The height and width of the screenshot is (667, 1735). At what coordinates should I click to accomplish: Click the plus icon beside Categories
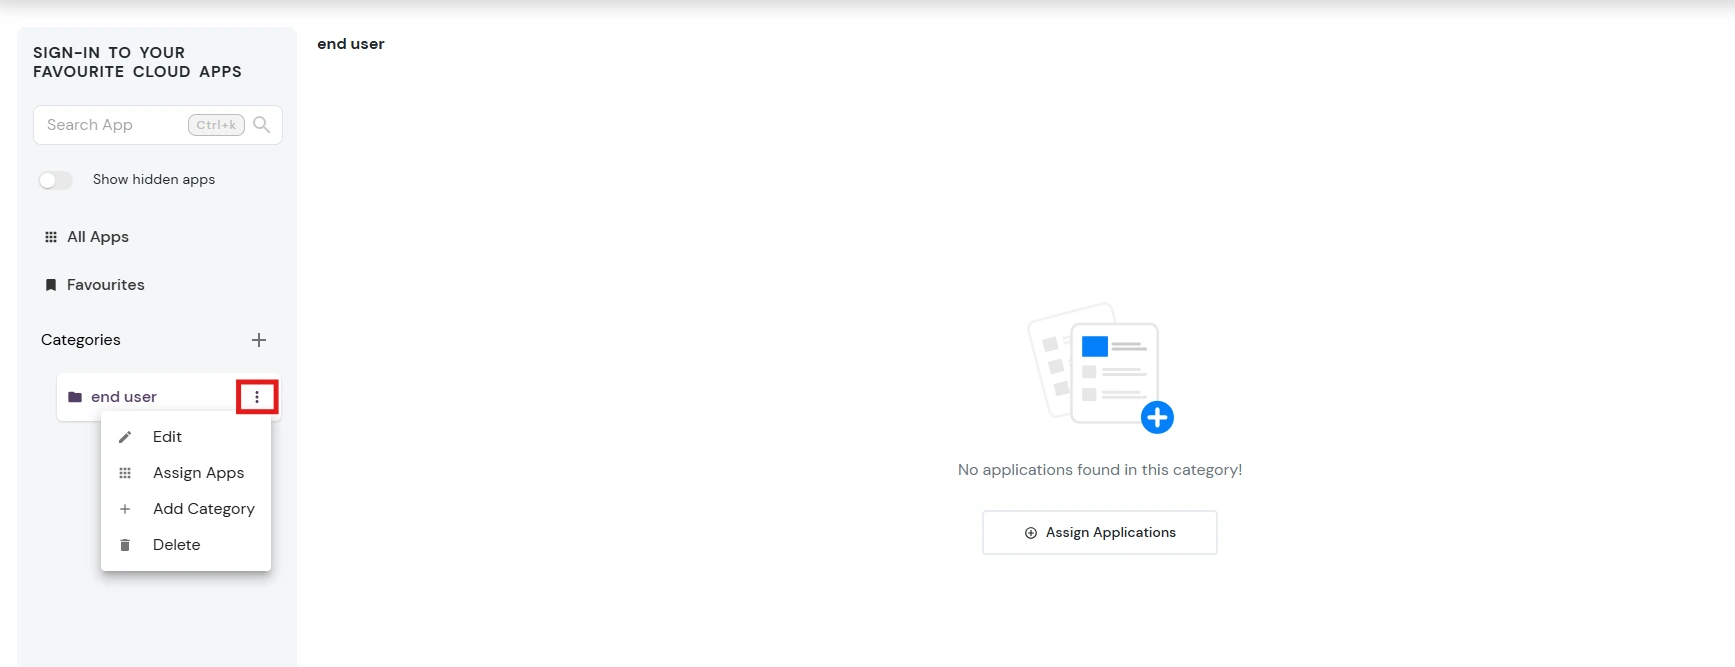(x=259, y=340)
